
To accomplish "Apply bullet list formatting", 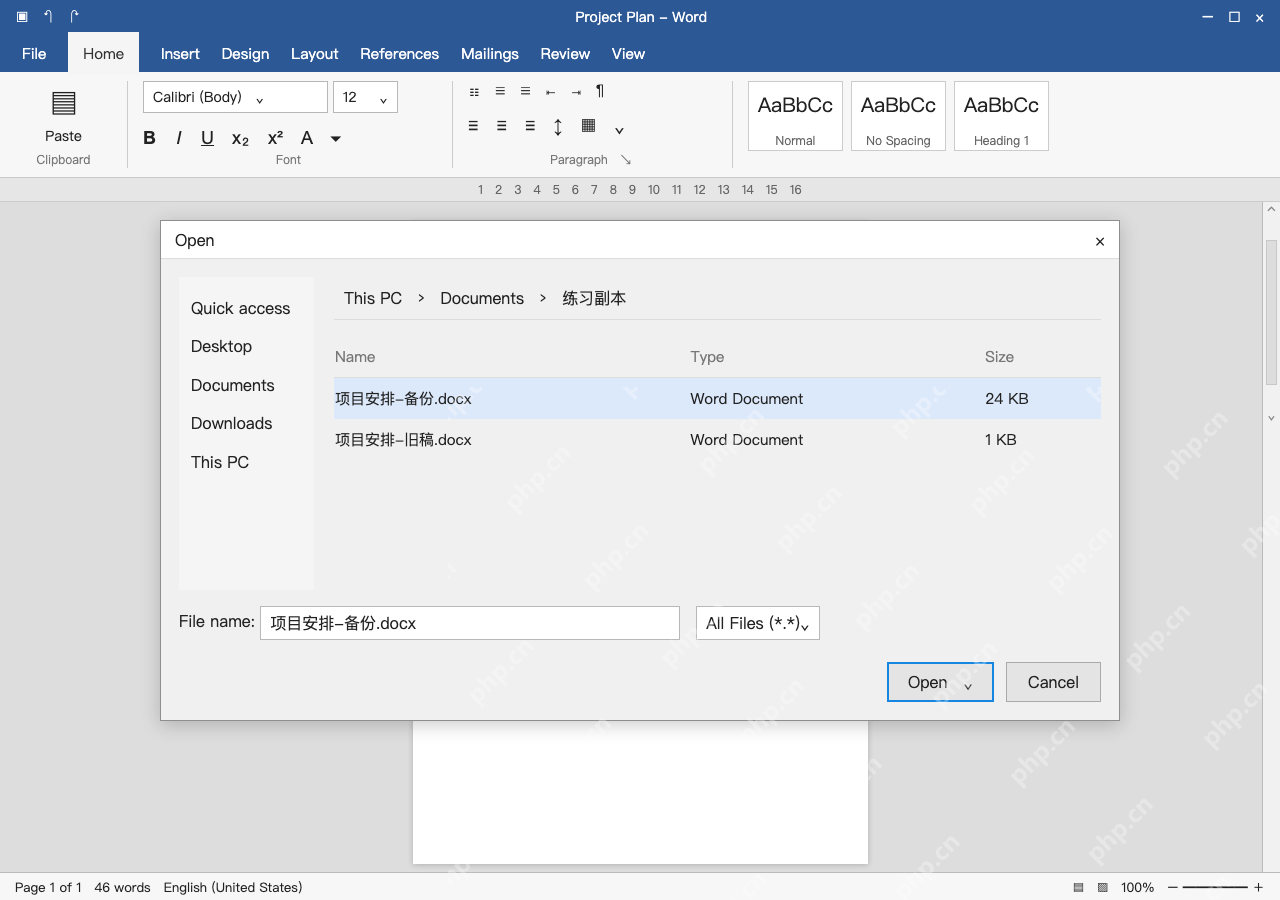I will pyautogui.click(x=474, y=92).
